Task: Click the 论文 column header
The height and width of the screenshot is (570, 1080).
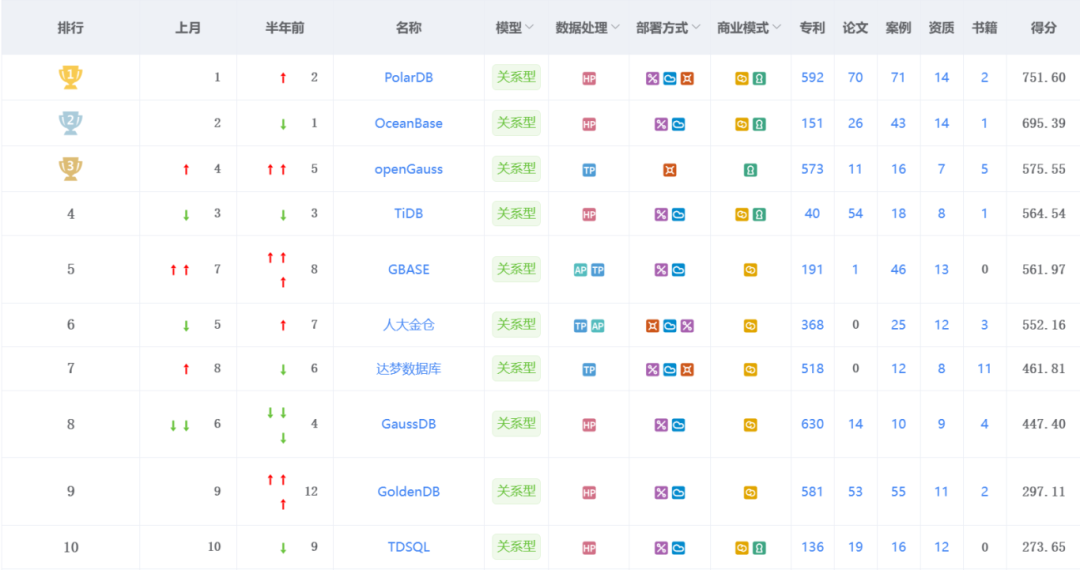Action: tap(855, 28)
